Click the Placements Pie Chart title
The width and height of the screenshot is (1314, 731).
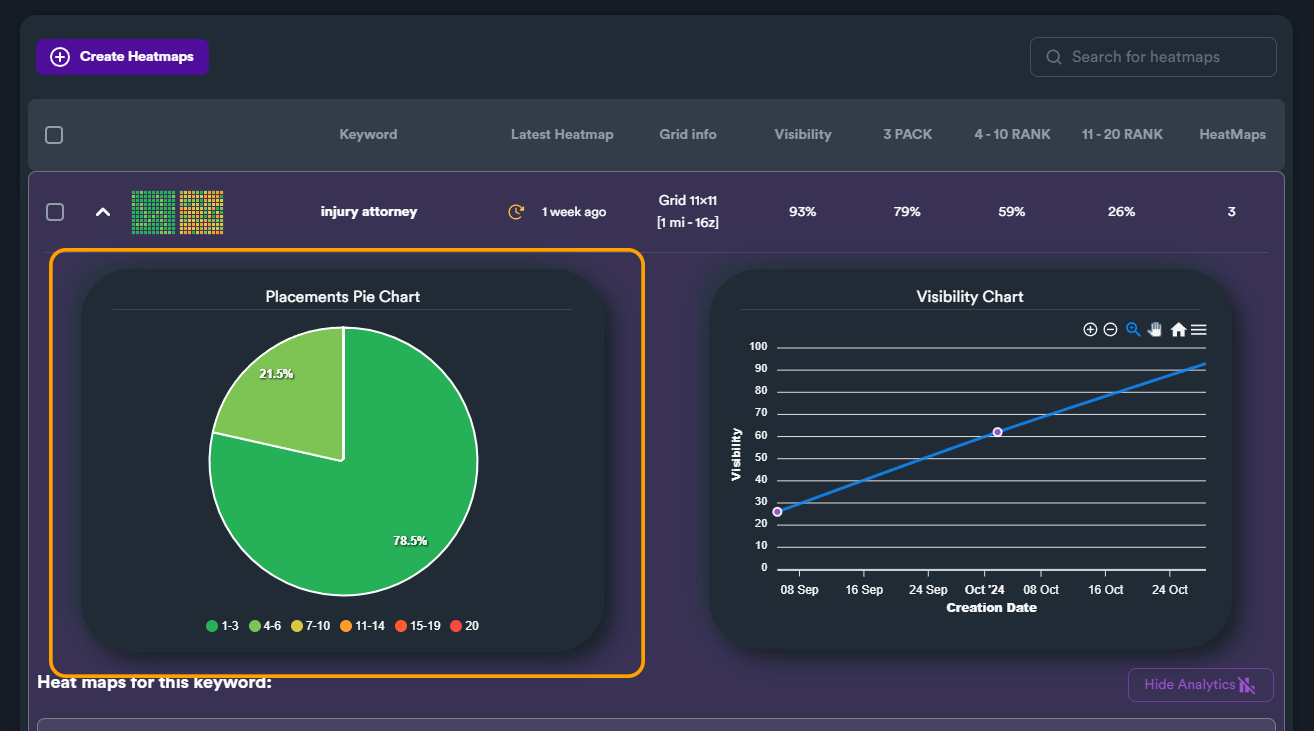coord(343,297)
